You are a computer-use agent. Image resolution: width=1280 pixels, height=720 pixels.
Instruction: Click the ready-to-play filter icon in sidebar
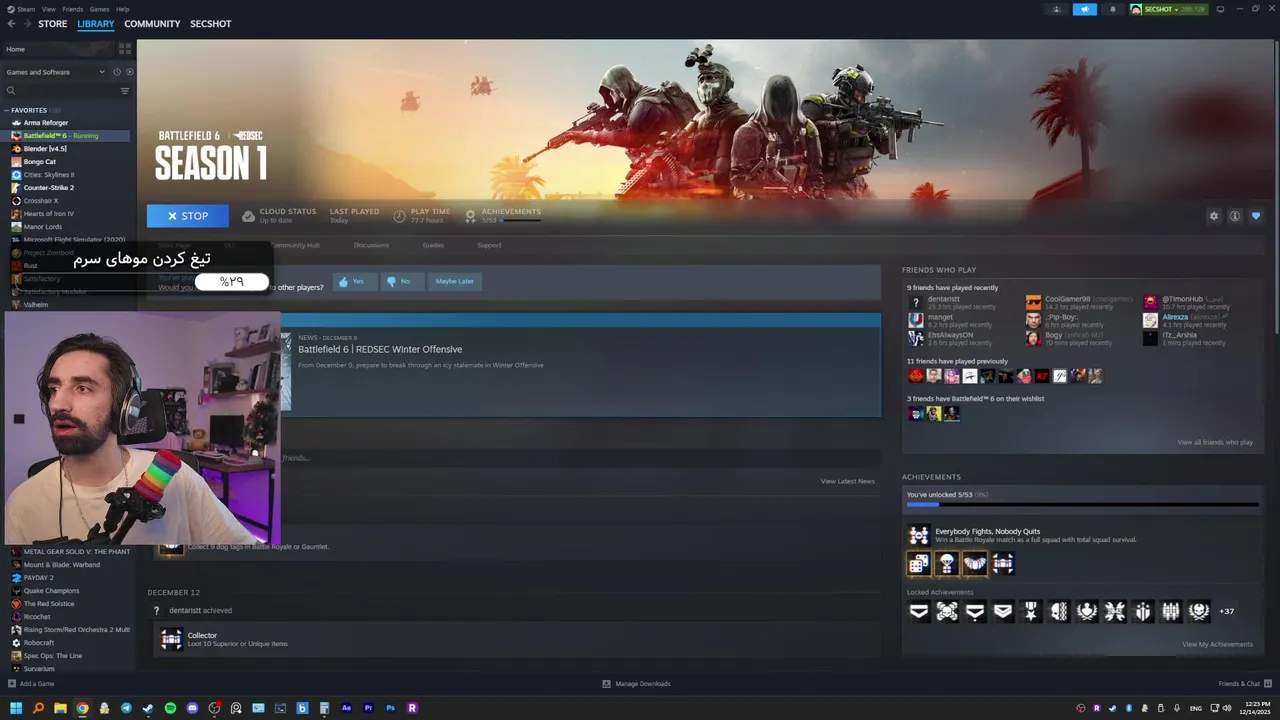click(129, 72)
